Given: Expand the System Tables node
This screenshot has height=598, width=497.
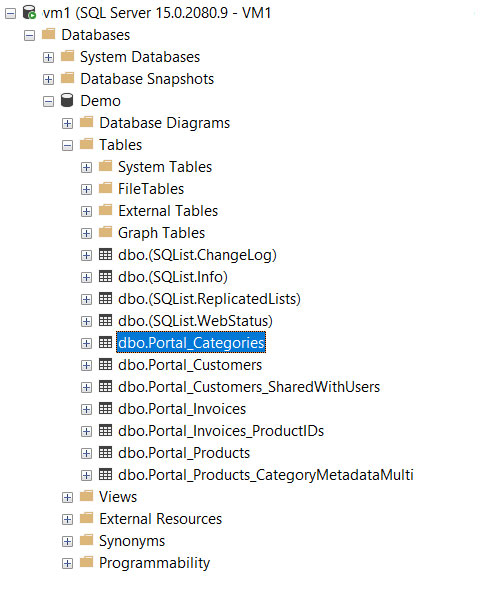Looking at the screenshot, I should [87, 168].
